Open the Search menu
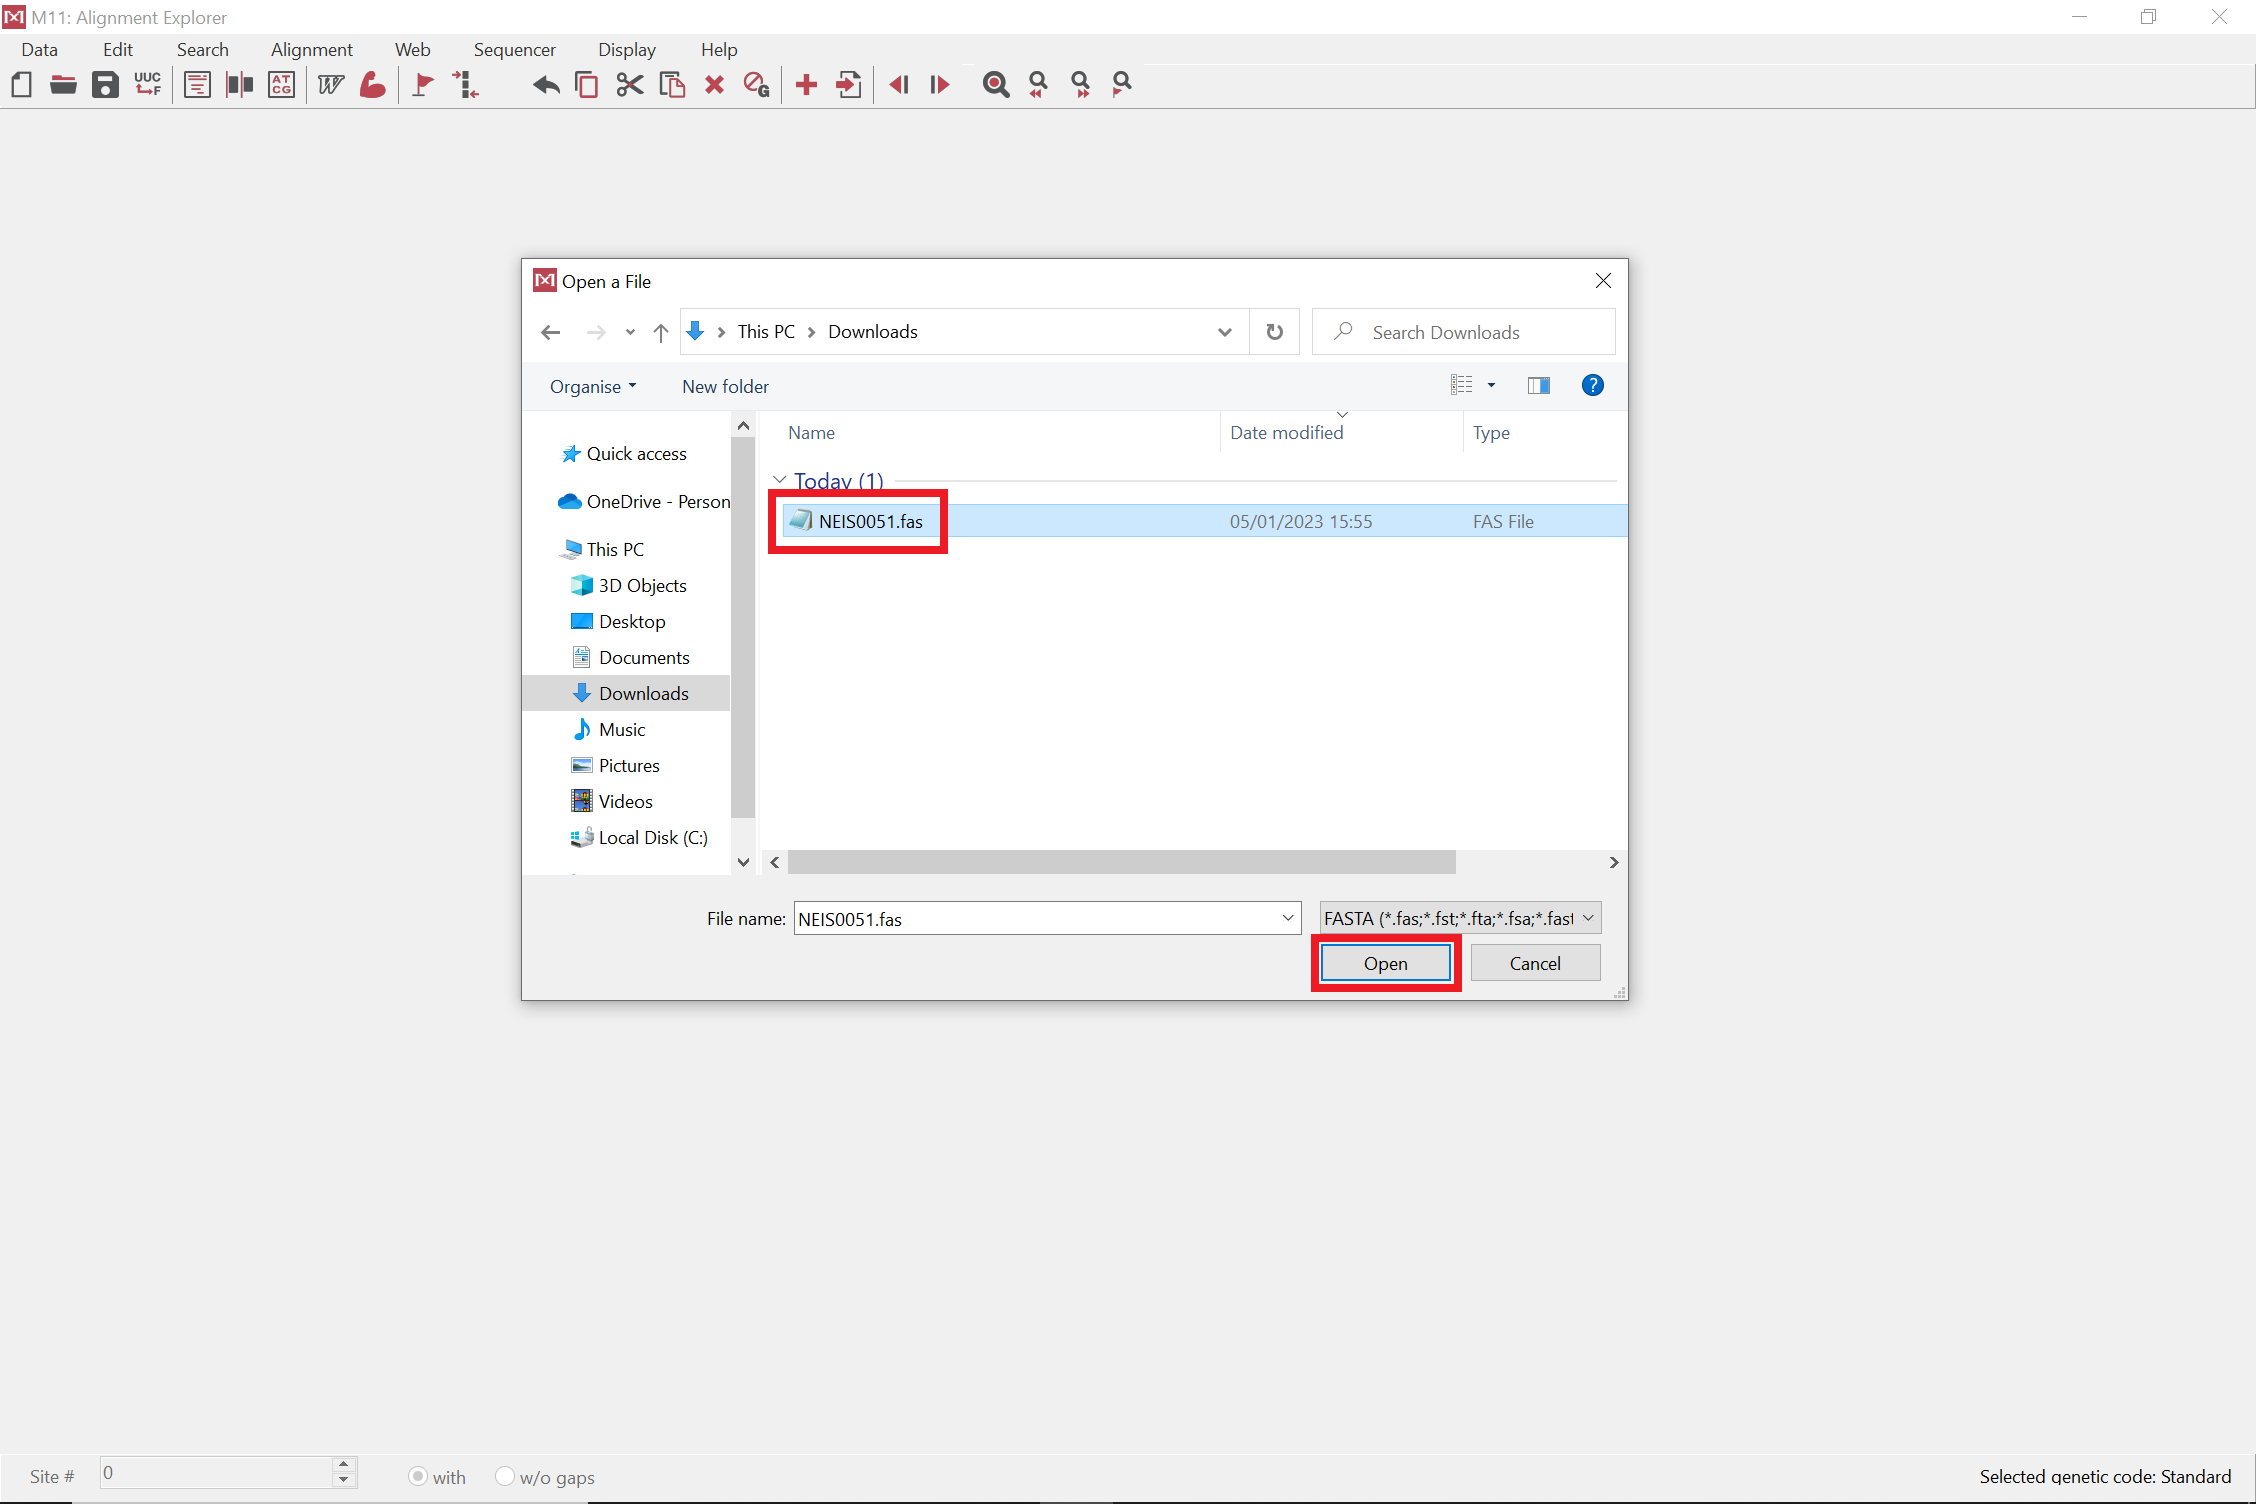Screen dimensions: 2256x1504 202,49
